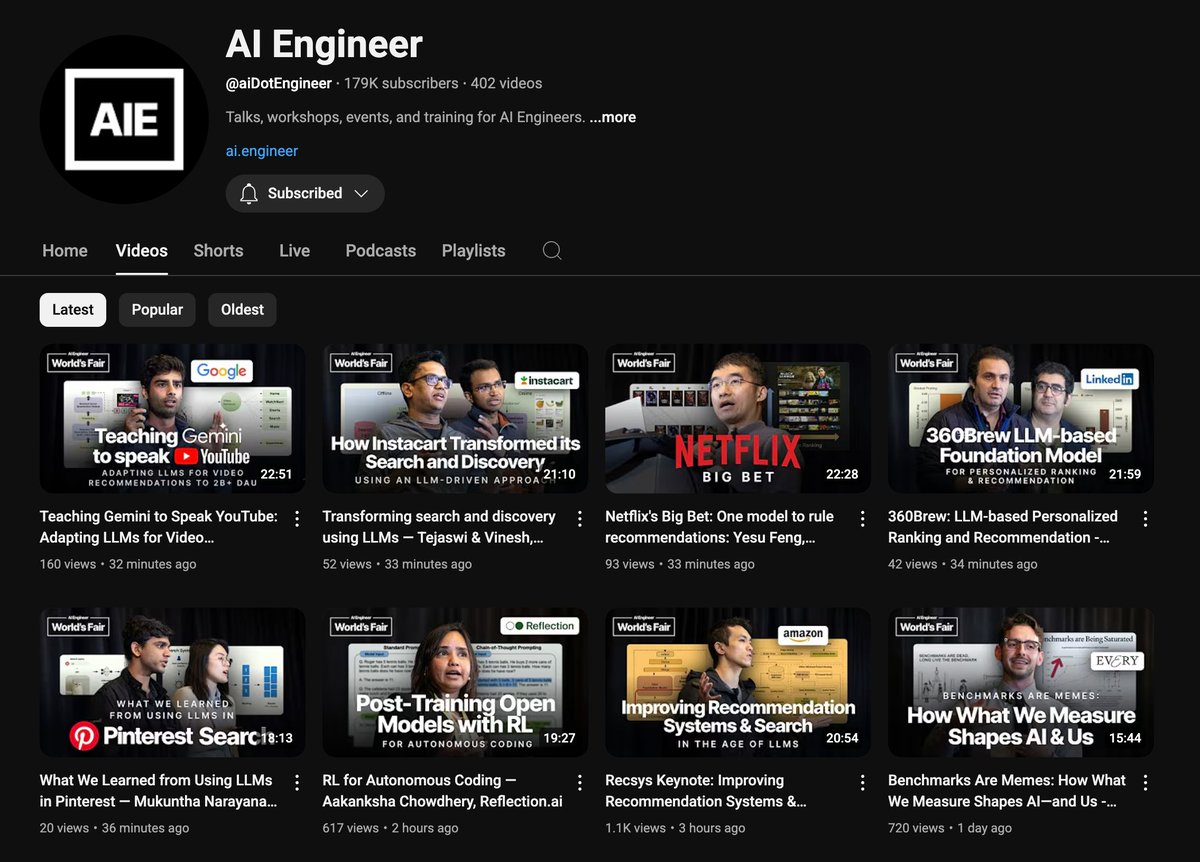Play the Netflix Big Bet thumbnail
The height and width of the screenshot is (862, 1200).
click(x=738, y=418)
